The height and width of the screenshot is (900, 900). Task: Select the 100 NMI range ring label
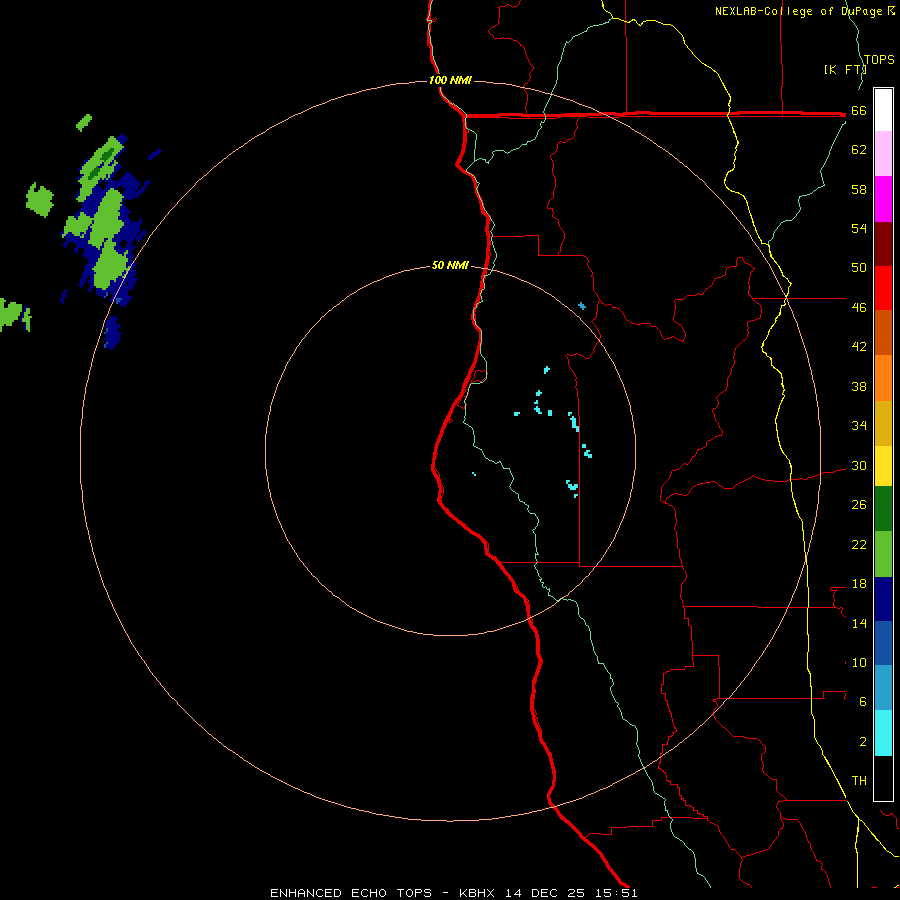450,80
